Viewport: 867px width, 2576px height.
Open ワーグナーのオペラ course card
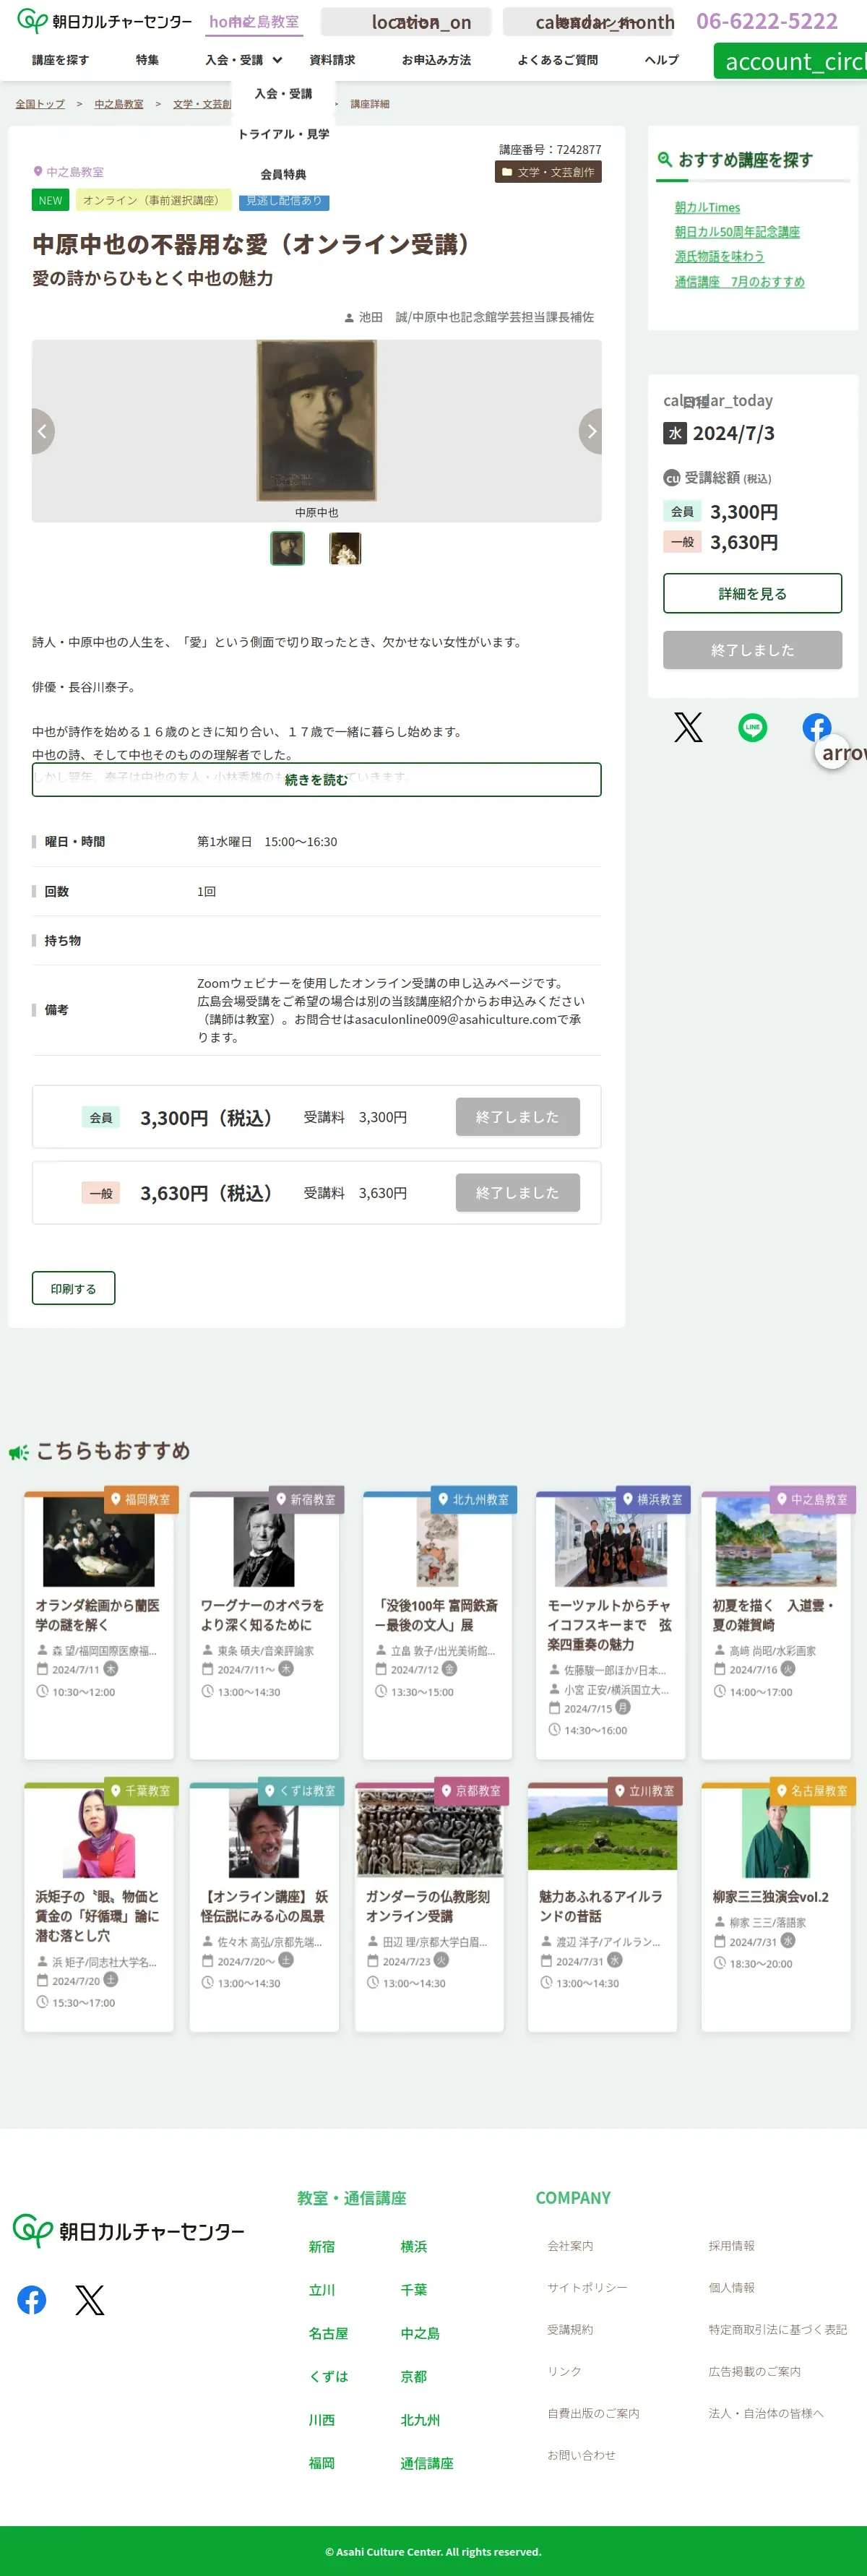pyautogui.click(x=264, y=1625)
